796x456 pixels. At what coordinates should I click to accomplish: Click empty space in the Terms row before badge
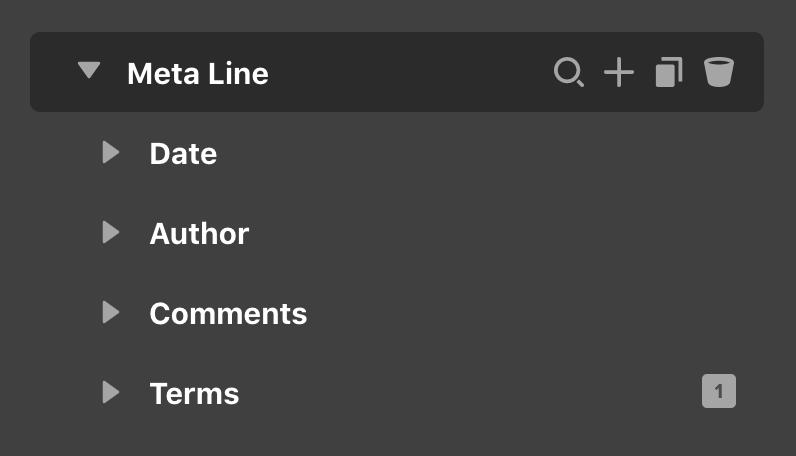point(457,392)
